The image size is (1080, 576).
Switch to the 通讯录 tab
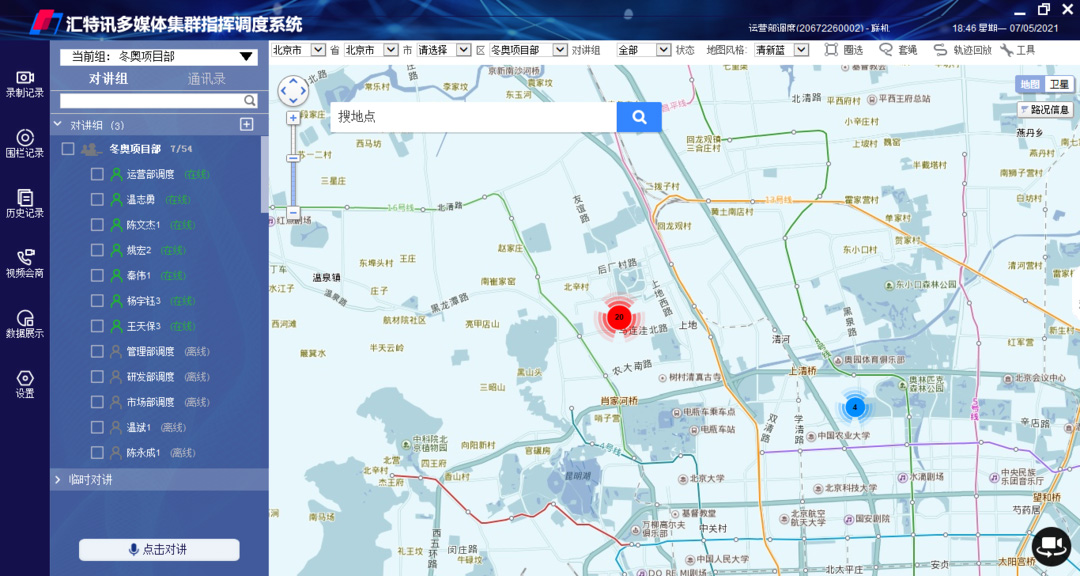coord(207,79)
